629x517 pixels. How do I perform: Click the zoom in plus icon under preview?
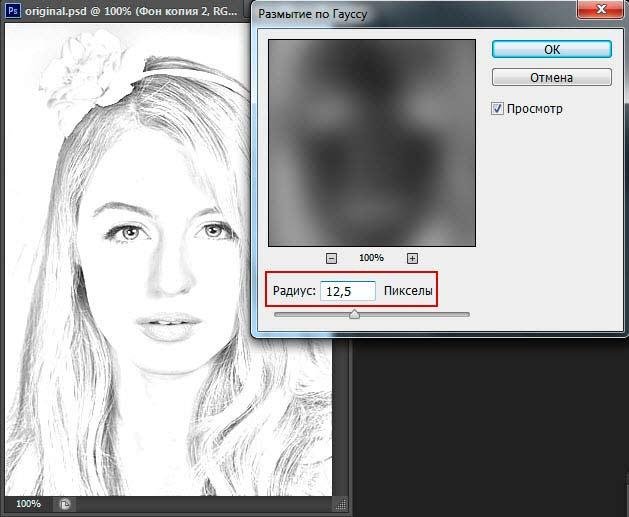[411, 258]
